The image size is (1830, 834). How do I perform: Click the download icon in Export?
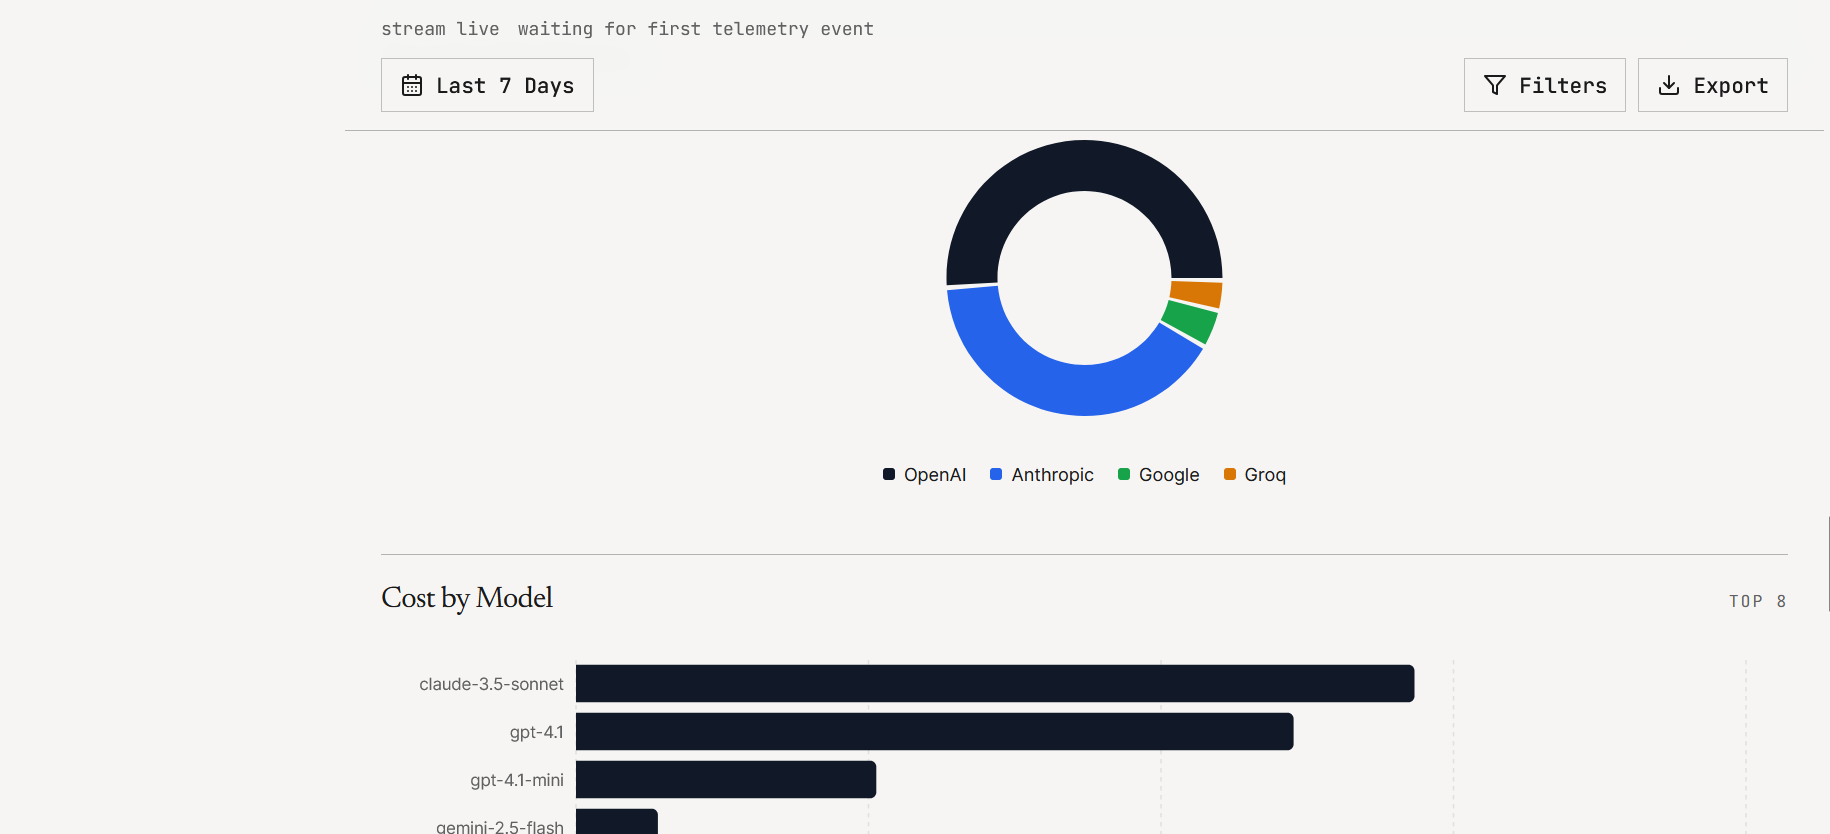coord(1668,85)
